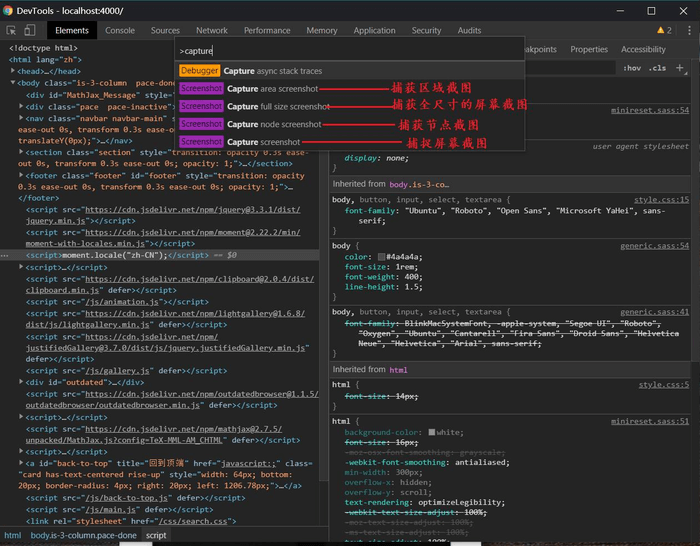Open the Security tab
The width and height of the screenshot is (700, 546).
click(x=426, y=30)
